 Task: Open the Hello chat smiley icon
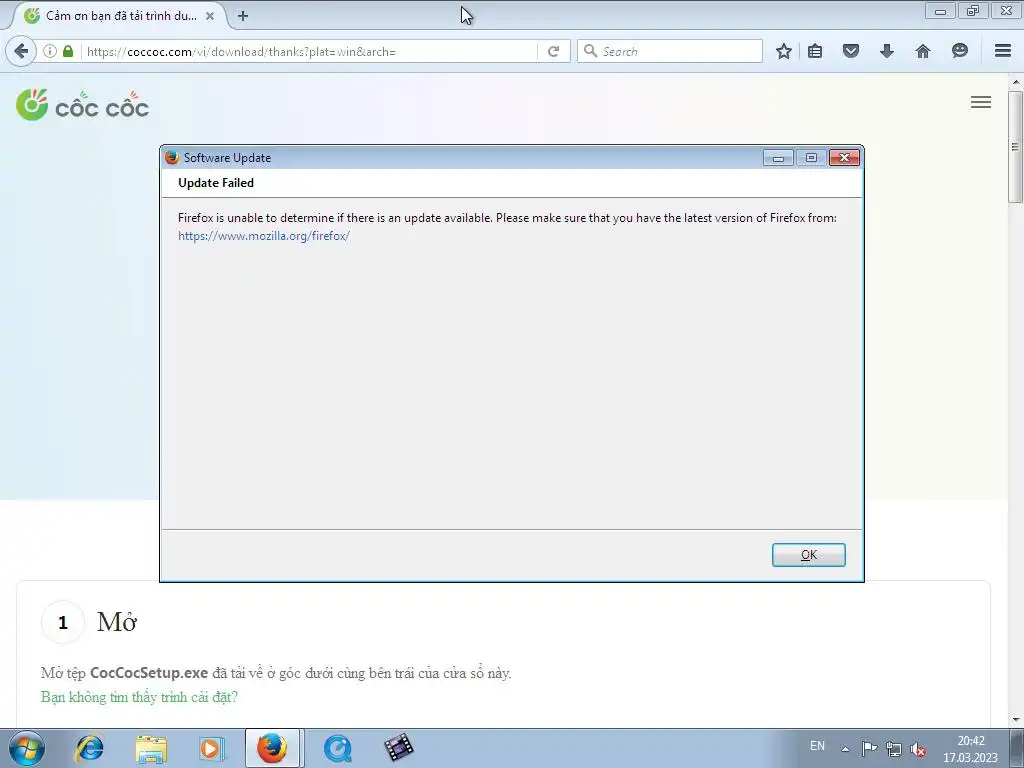(959, 51)
